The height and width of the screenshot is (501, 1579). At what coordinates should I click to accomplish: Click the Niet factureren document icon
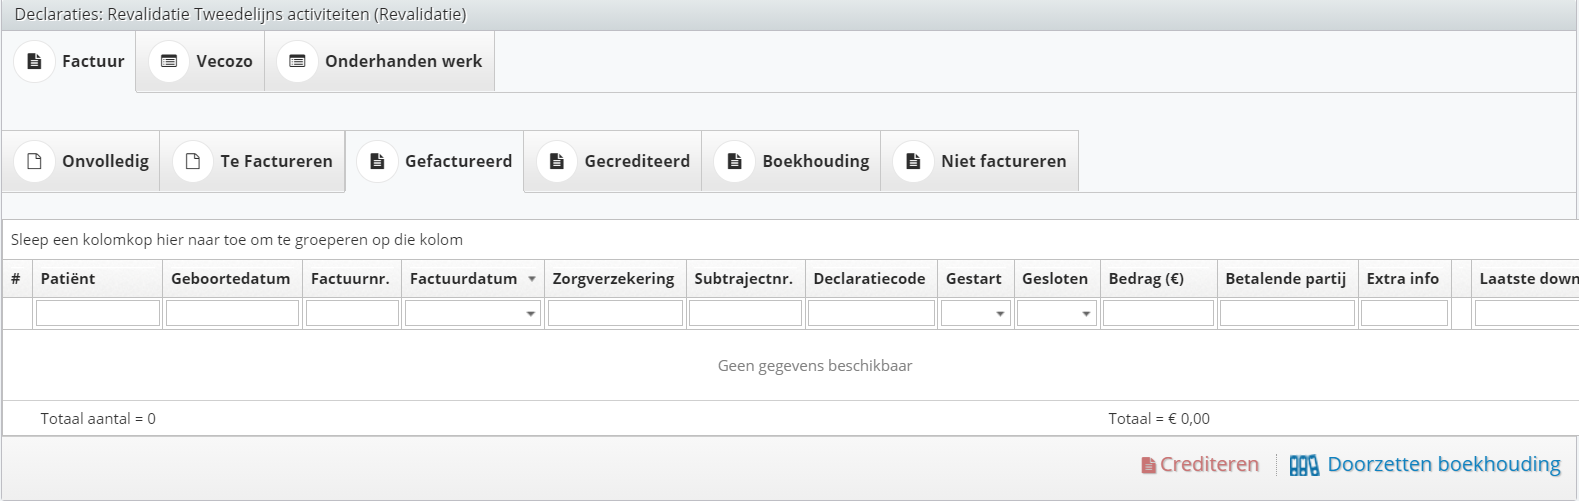[913, 161]
